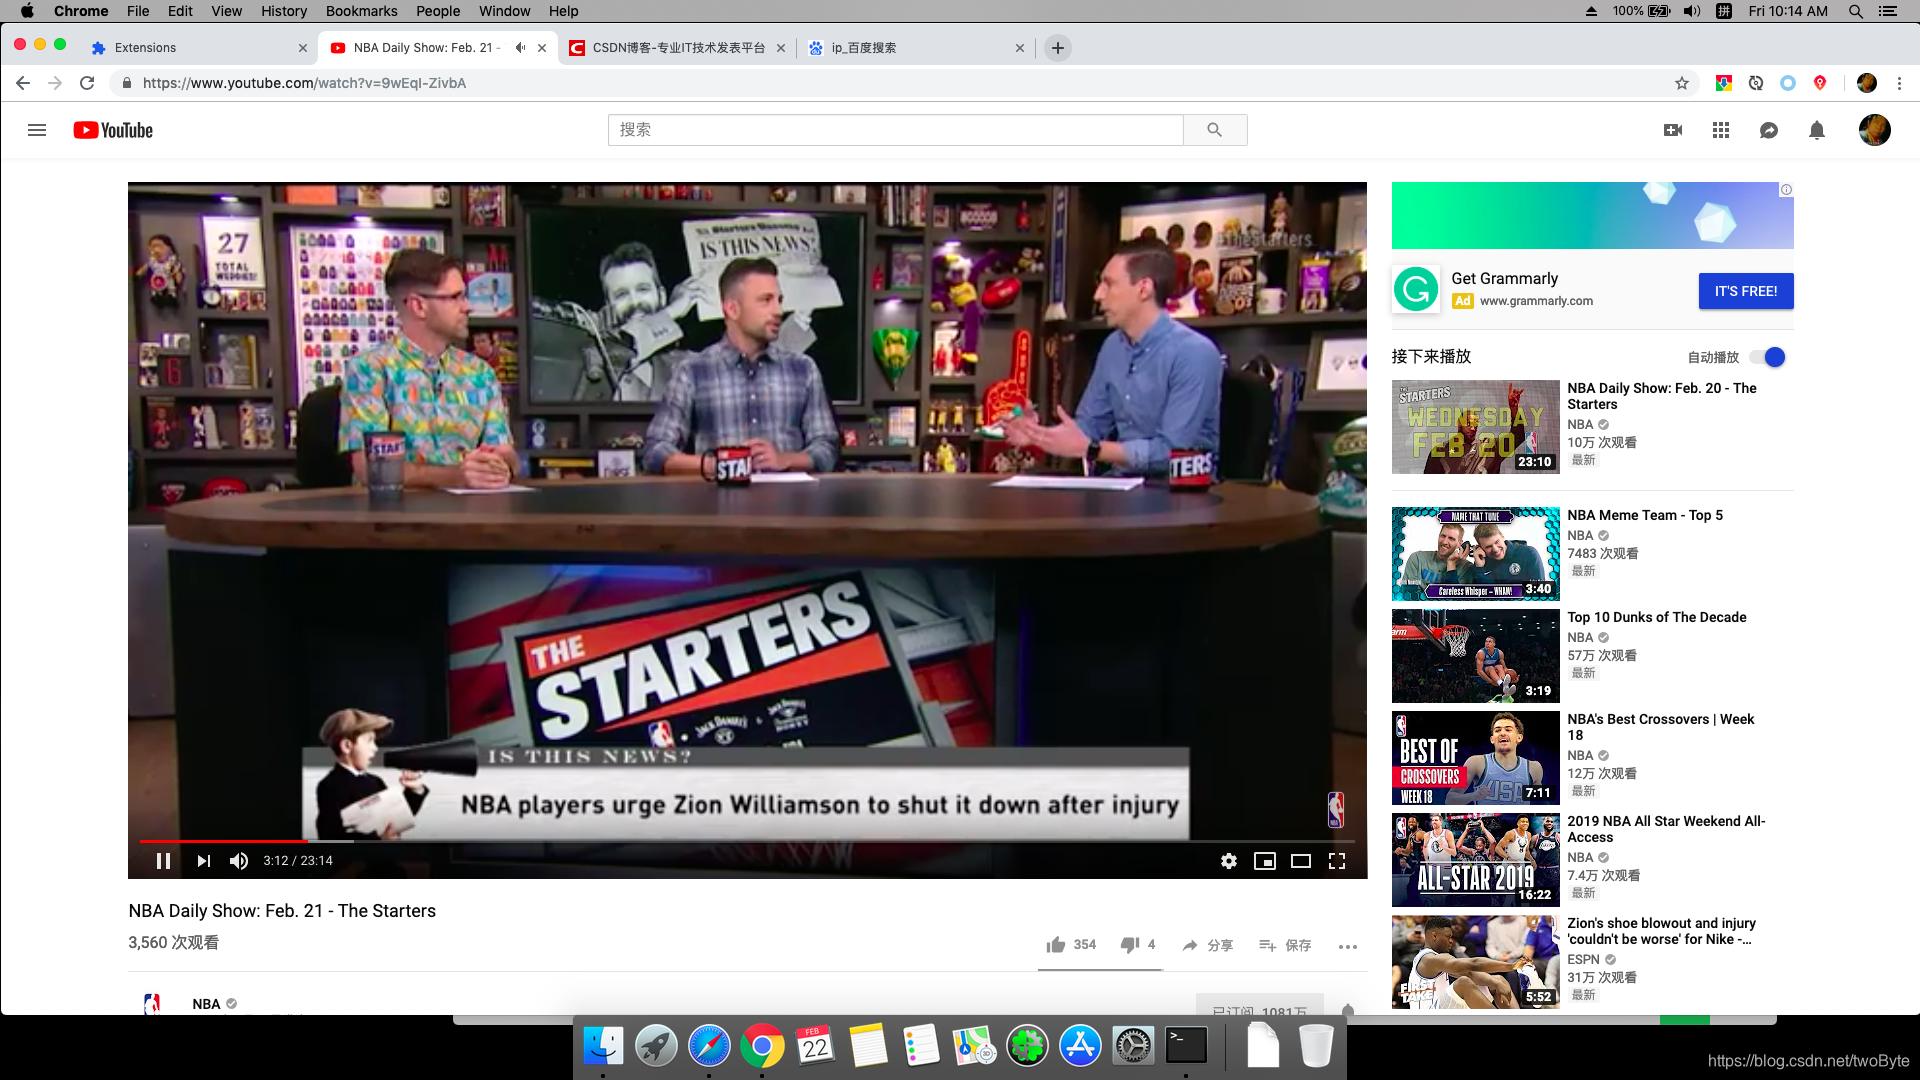1920x1080 pixels.
Task: Skip to next video in player
Action: coord(203,861)
